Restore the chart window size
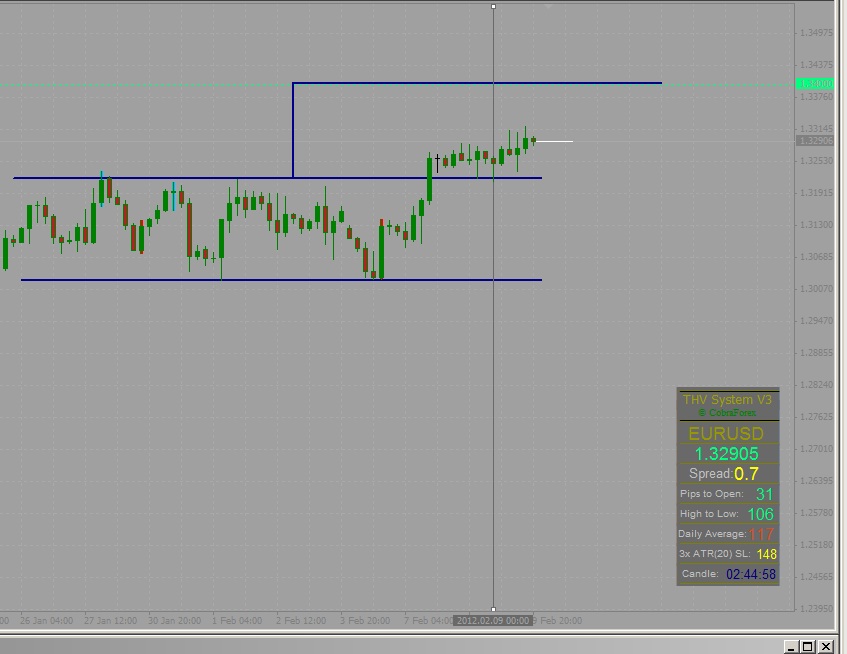This screenshot has width=847, height=654. [808, 646]
